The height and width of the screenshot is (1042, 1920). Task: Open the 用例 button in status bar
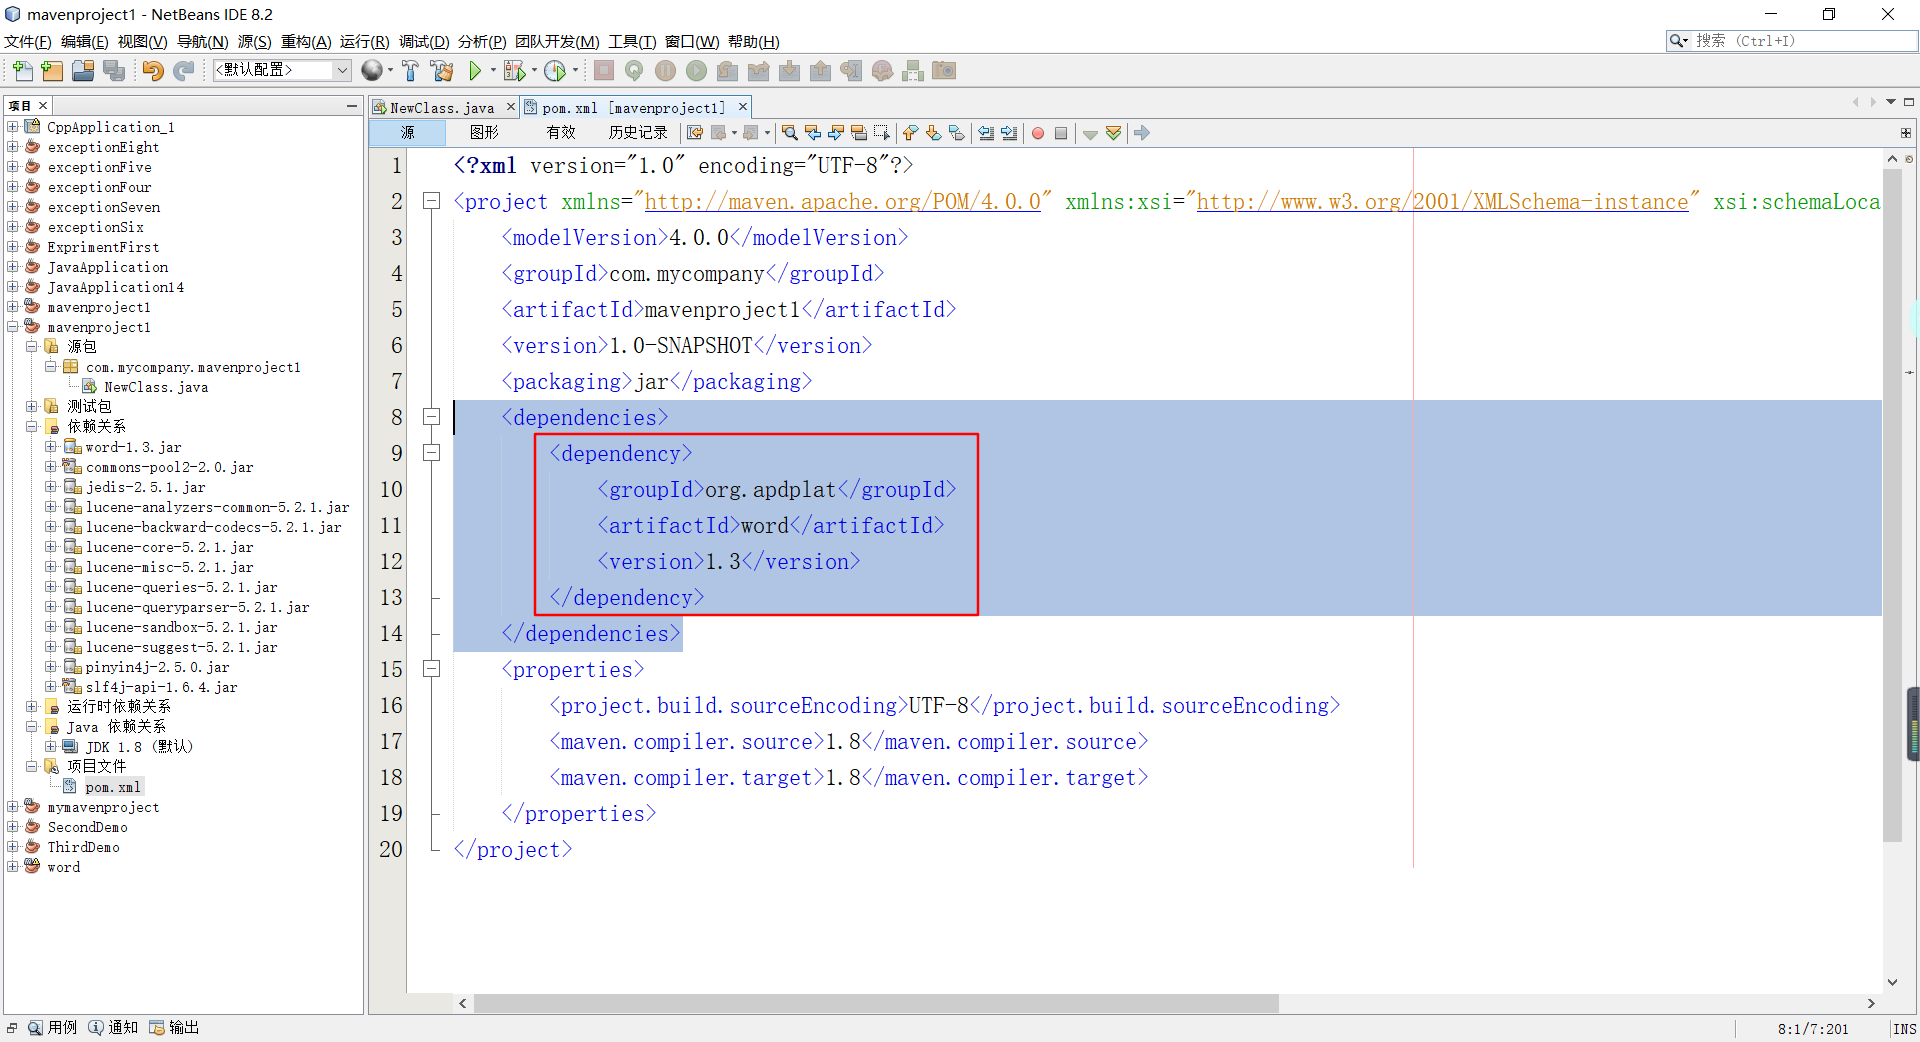[53, 1028]
